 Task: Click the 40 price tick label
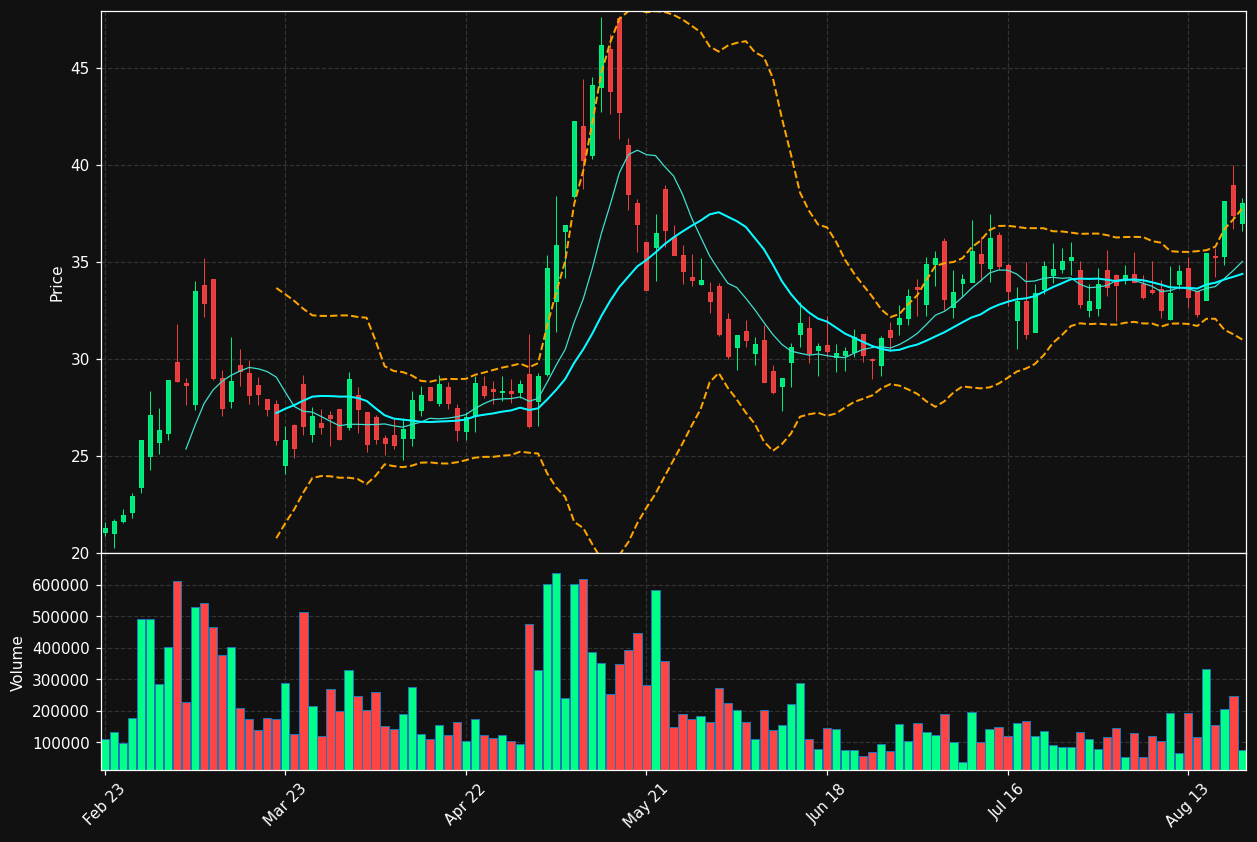coord(79,166)
